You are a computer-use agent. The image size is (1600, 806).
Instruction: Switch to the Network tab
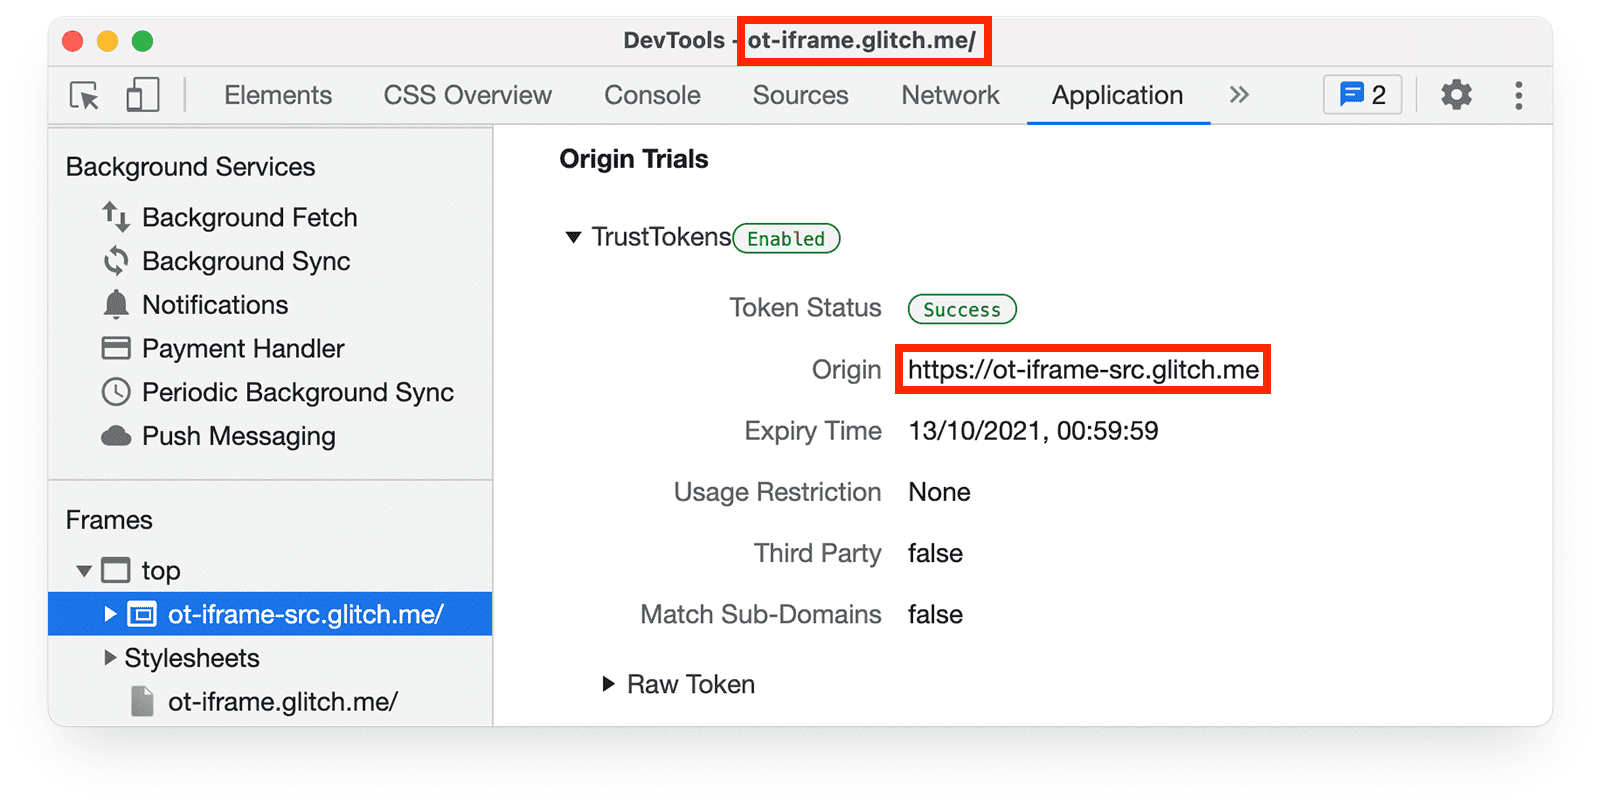950,95
